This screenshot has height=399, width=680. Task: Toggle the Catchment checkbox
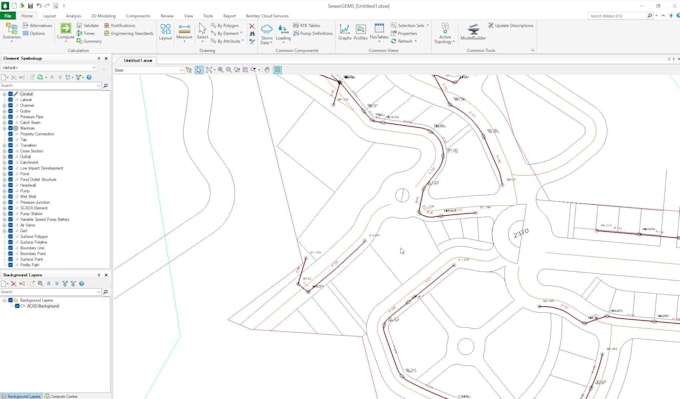pyautogui.click(x=10, y=162)
